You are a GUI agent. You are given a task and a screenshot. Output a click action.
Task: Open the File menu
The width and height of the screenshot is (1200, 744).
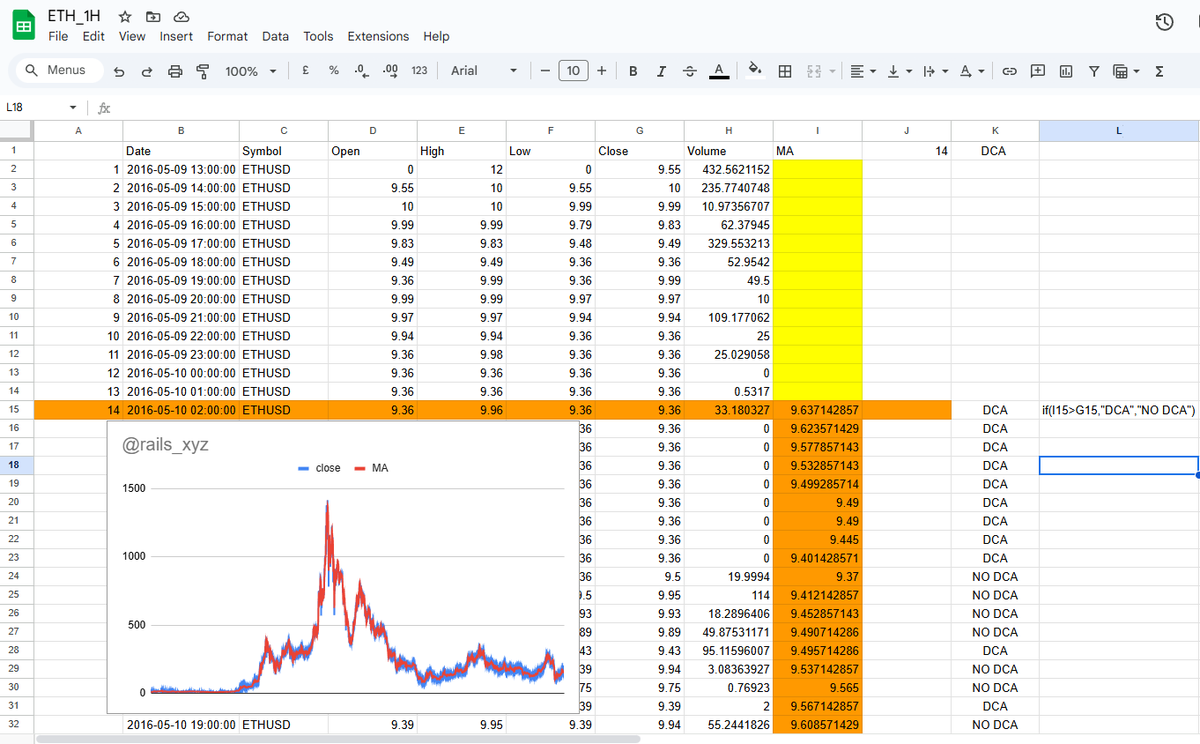point(58,36)
